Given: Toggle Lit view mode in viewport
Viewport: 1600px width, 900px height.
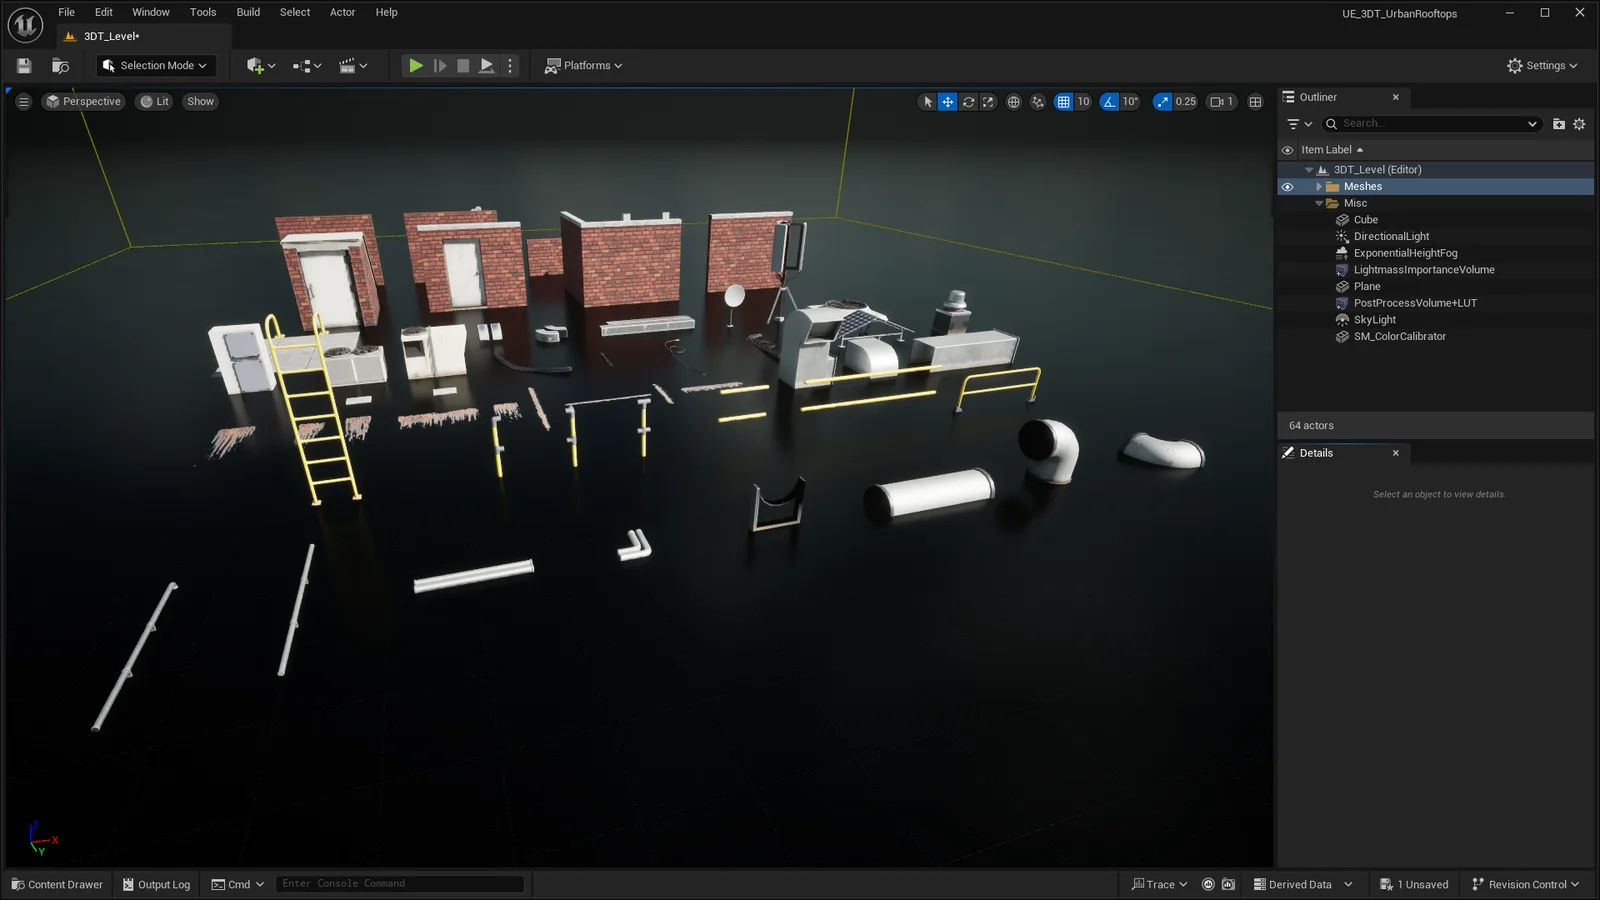Looking at the screenshot, I should (x=153, y=101).
